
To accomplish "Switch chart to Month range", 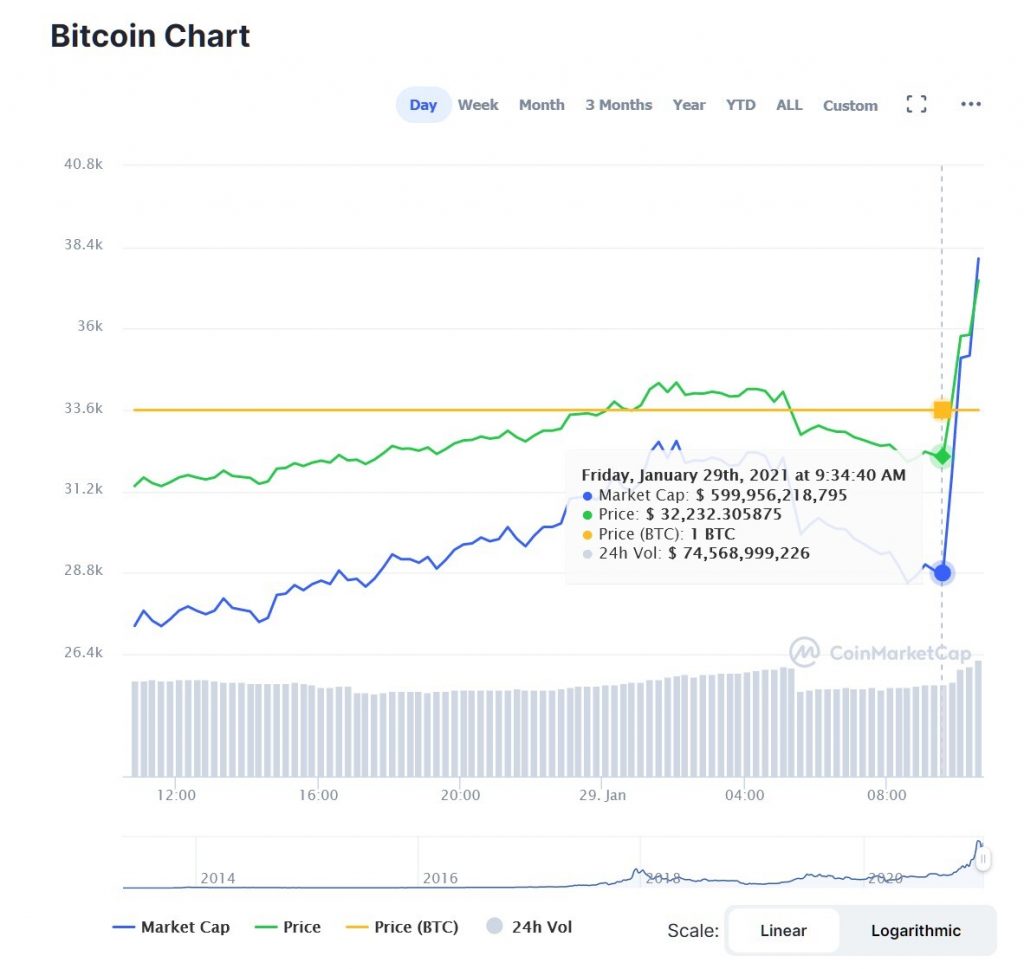I will tap(541, 105).
